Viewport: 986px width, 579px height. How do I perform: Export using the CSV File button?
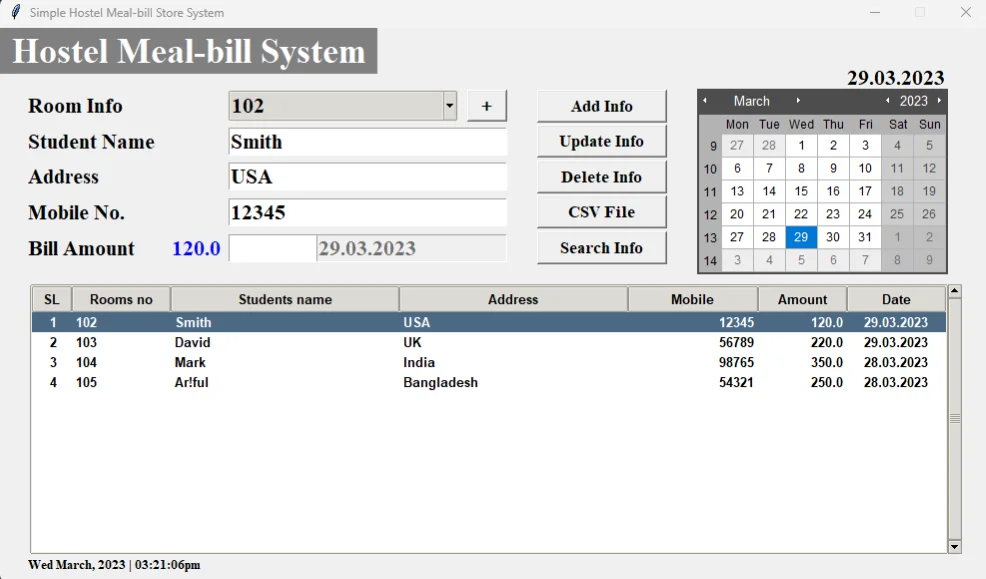[x=602, y=212]
